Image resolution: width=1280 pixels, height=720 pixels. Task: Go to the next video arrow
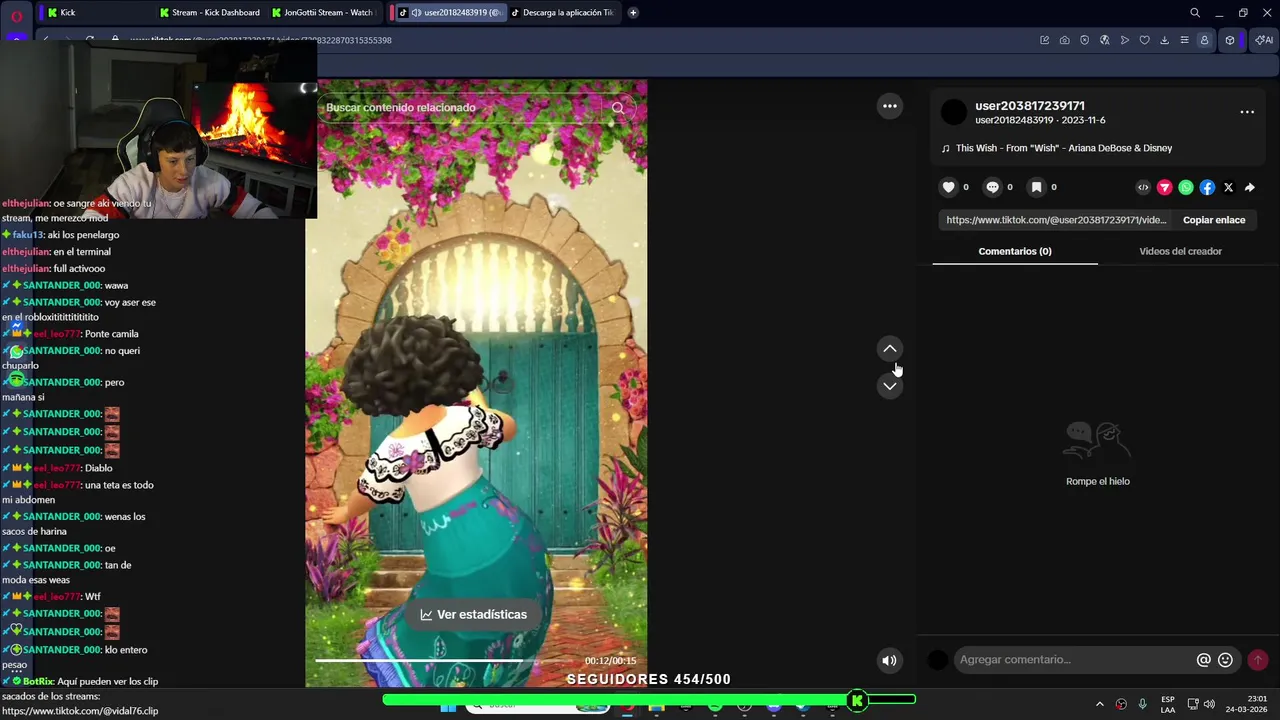click(889, 386)
